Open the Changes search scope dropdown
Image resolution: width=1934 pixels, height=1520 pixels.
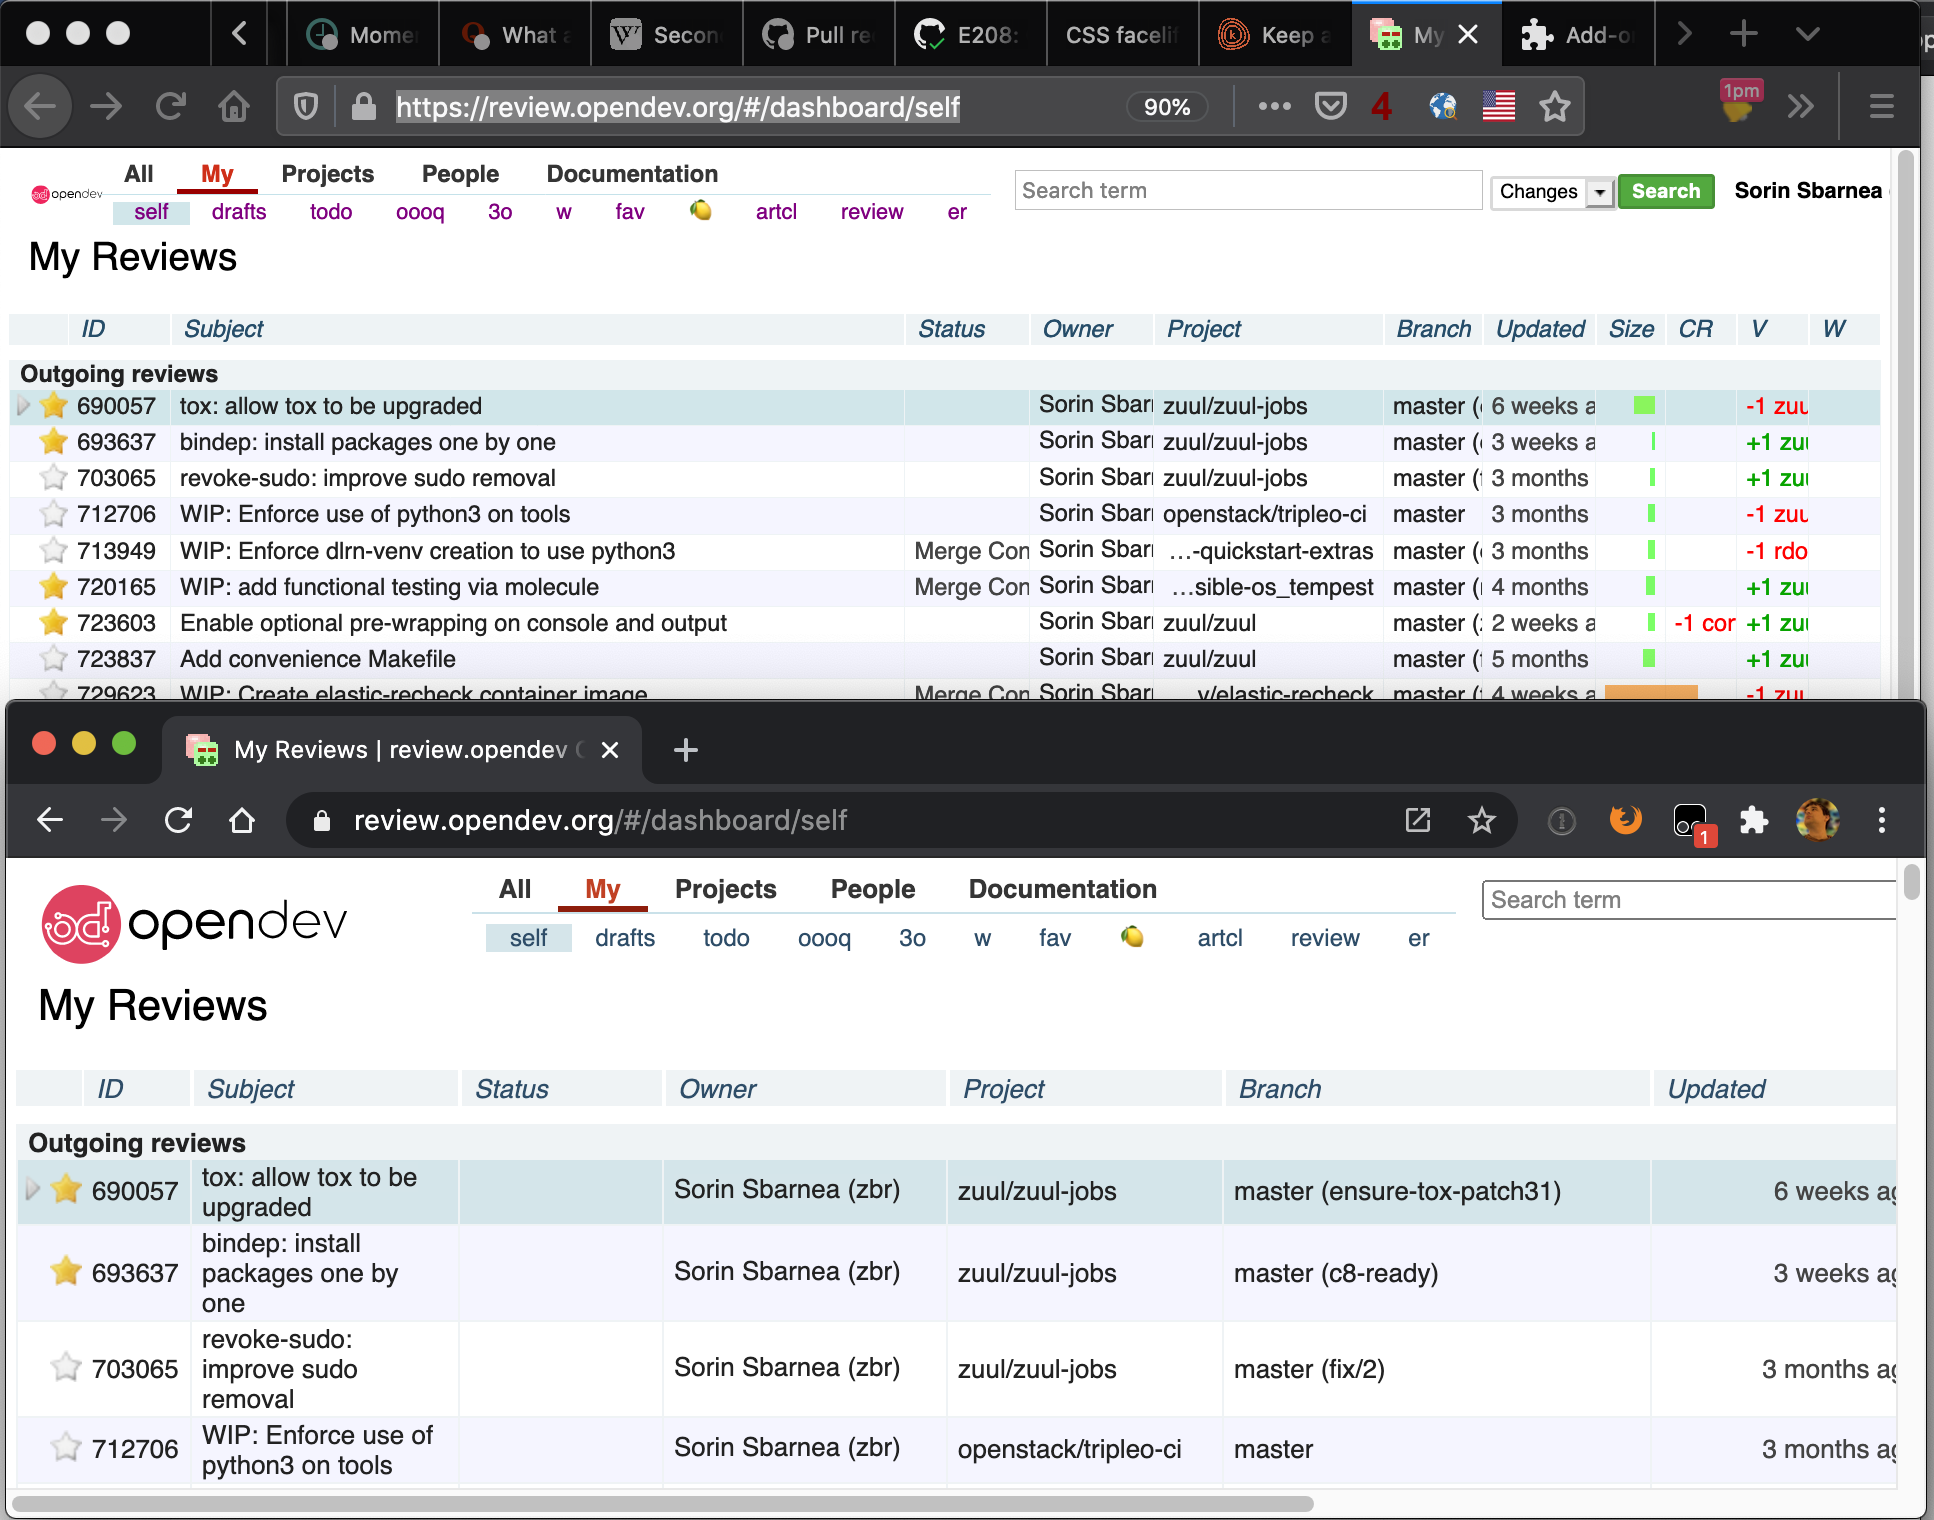pos(1601,192)
